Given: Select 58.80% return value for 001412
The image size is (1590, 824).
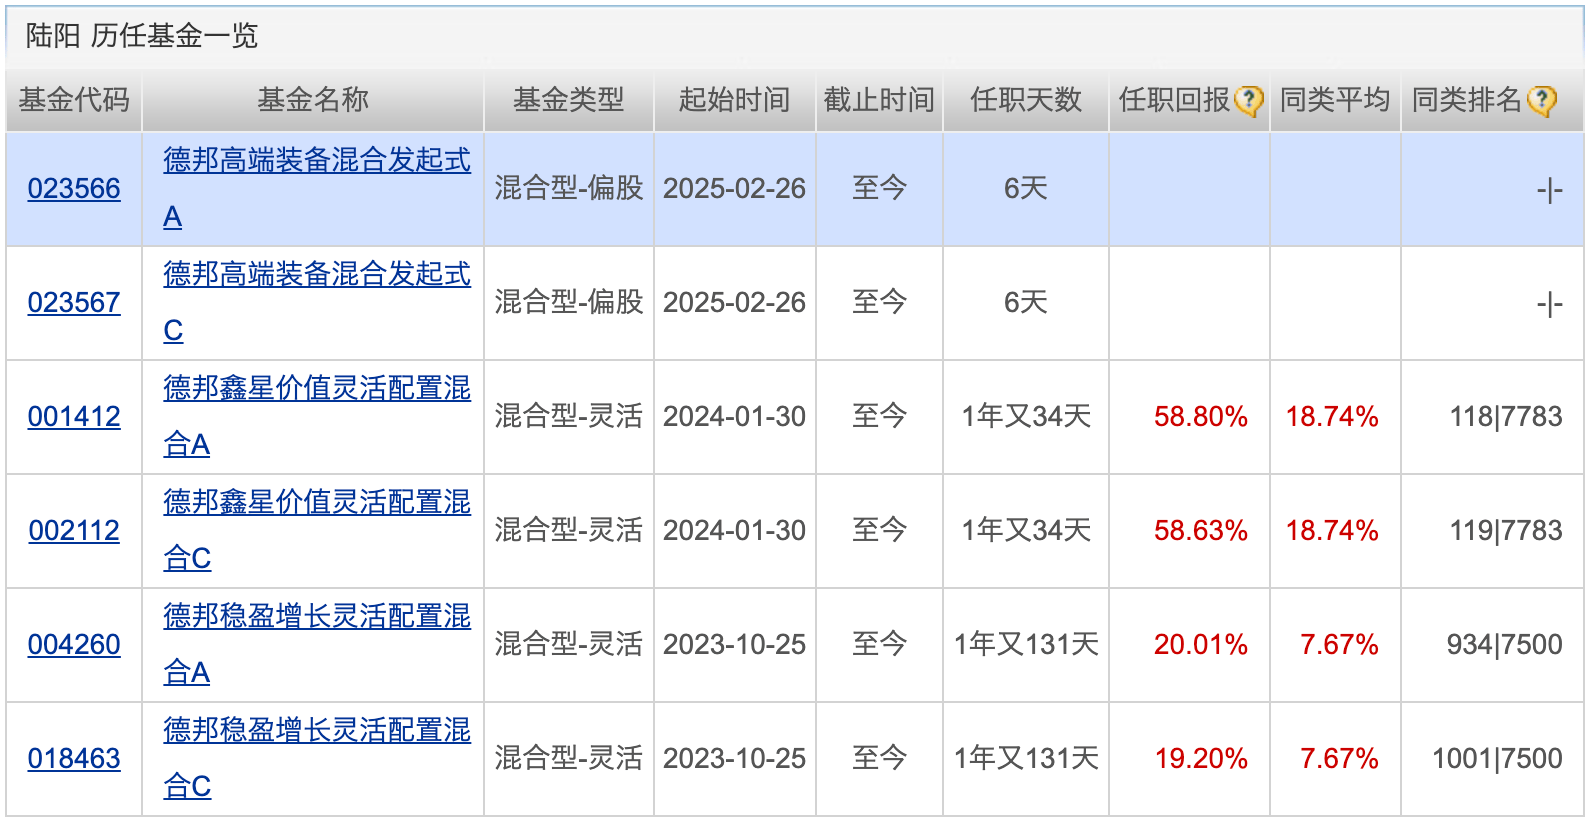Looking at the screenshot, I should coord(1200,416).
